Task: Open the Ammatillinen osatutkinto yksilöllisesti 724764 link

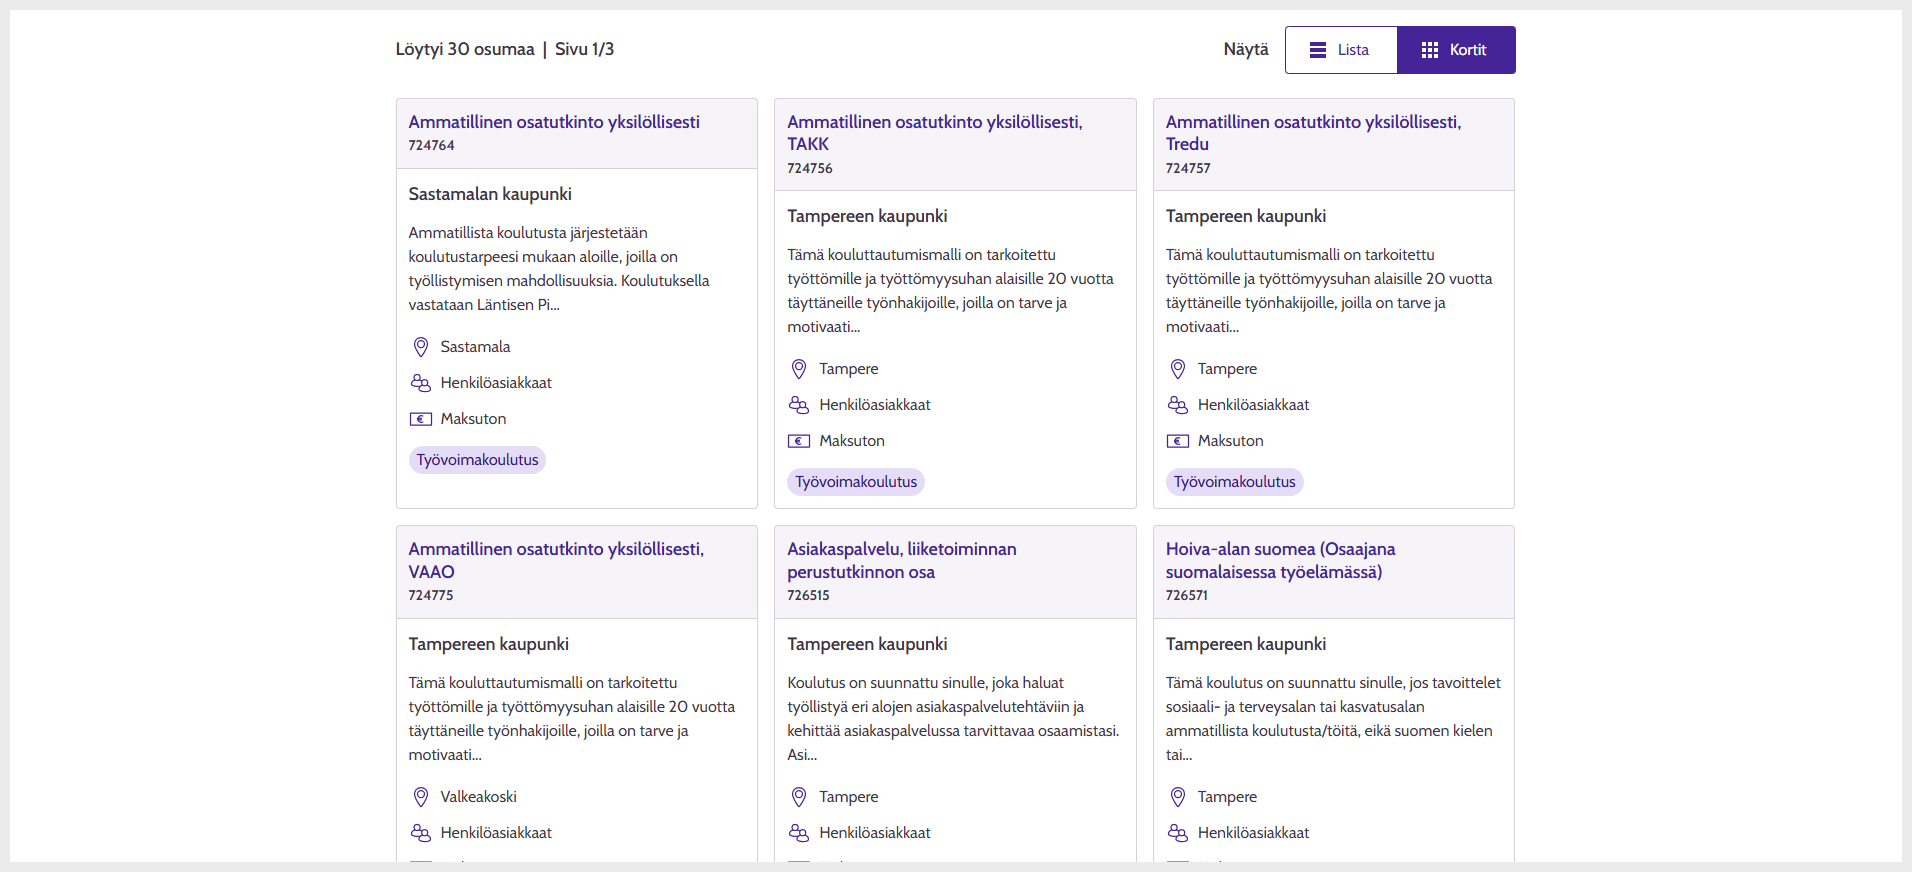Action: coord(554,122)
